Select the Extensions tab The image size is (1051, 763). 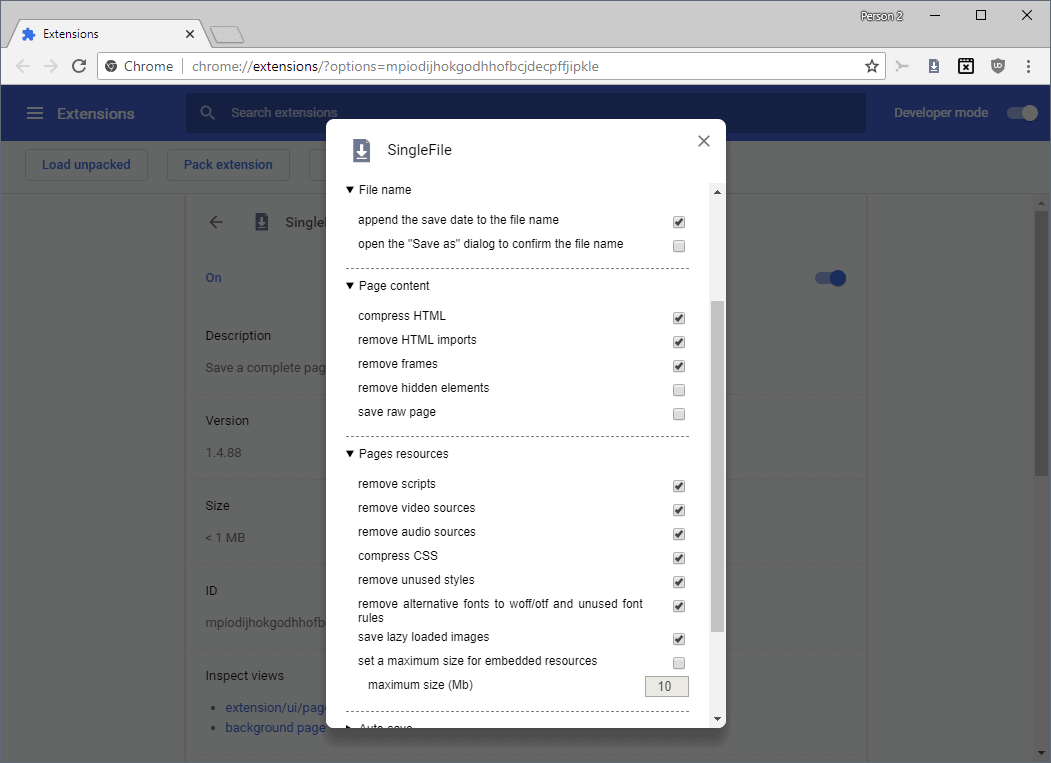(x=106, y=34)
